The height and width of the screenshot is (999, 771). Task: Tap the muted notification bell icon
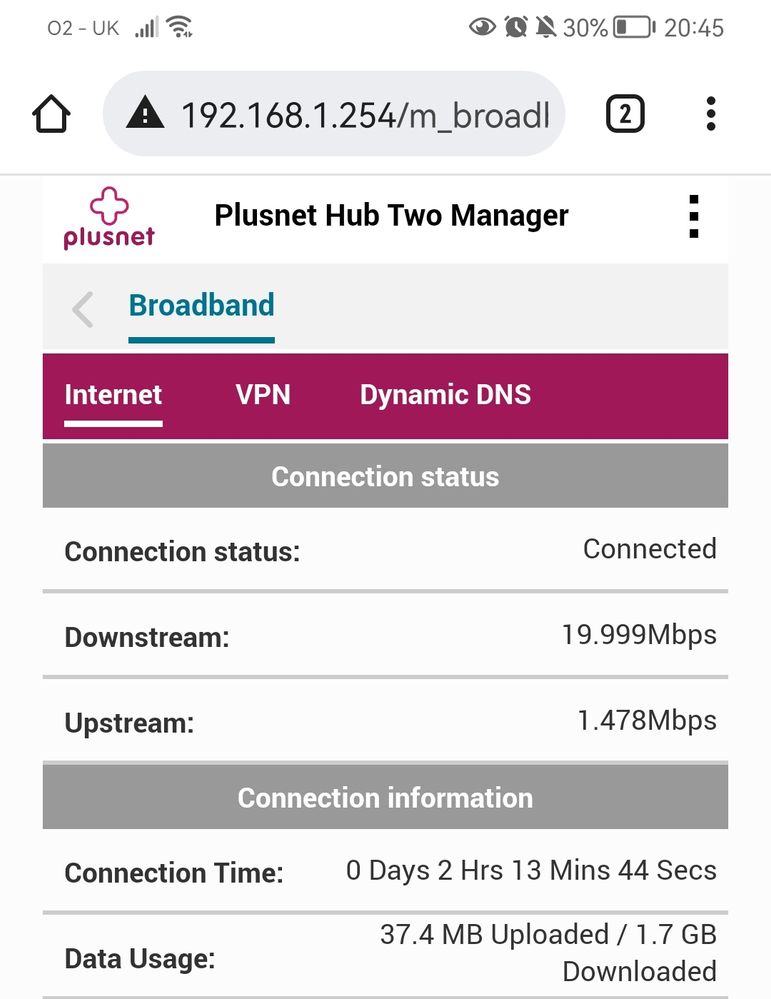click(x=546, y=27)
